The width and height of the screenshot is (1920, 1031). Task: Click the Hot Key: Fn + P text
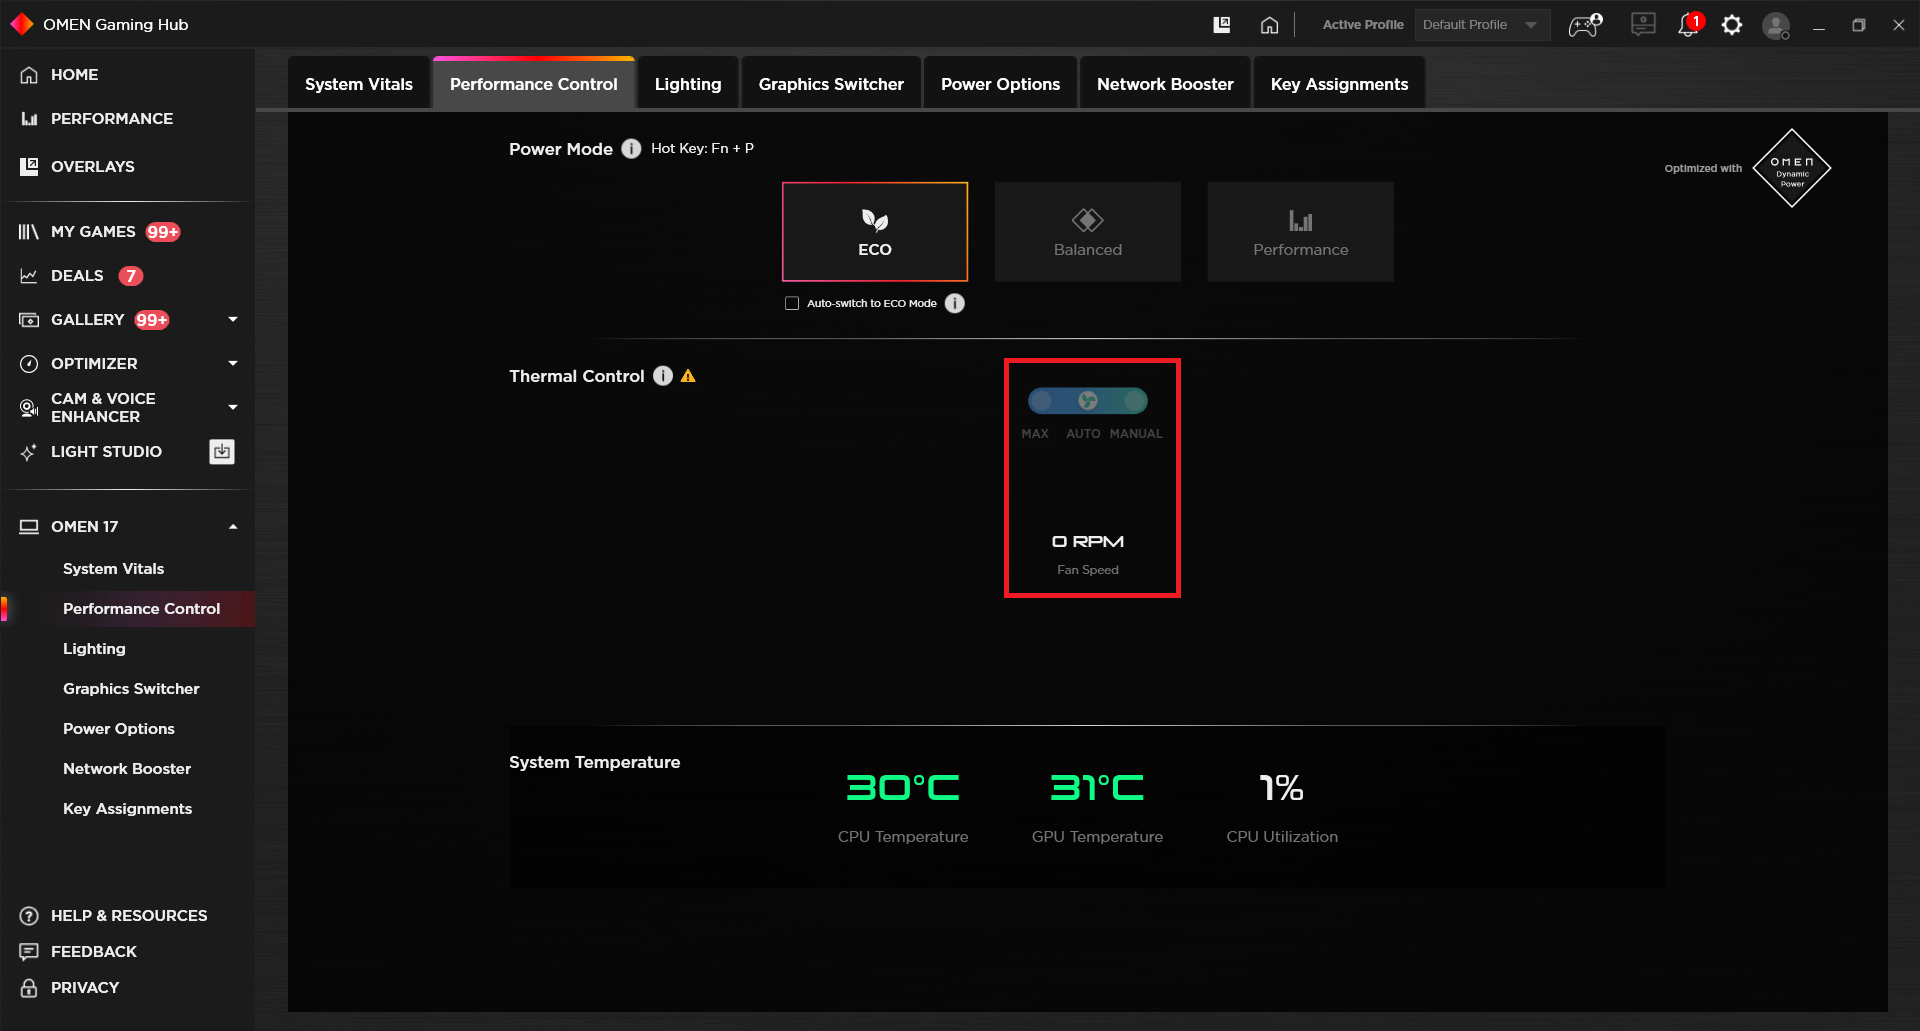click(x=702, y=148)
